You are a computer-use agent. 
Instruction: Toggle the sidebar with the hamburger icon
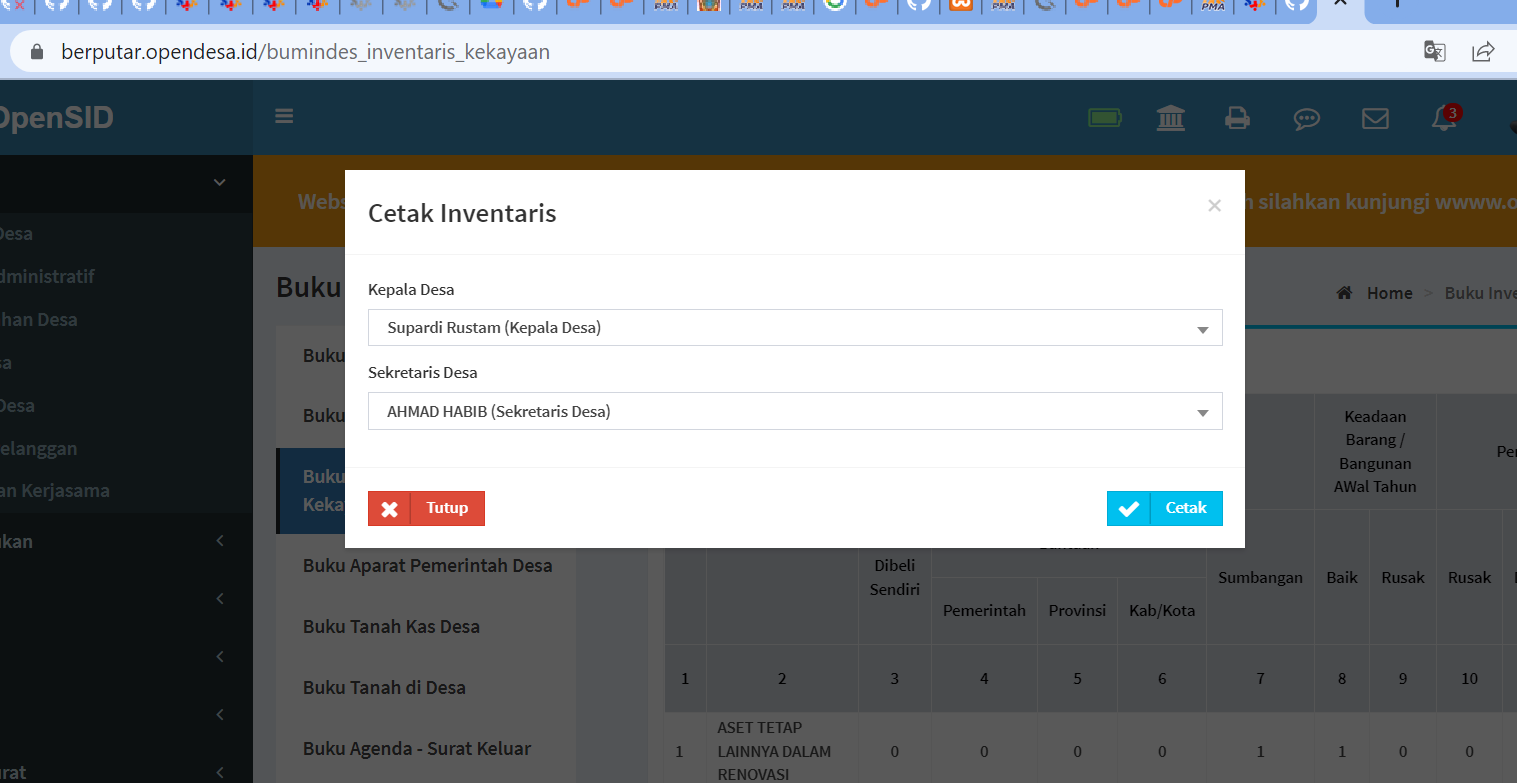click(284, 116)
